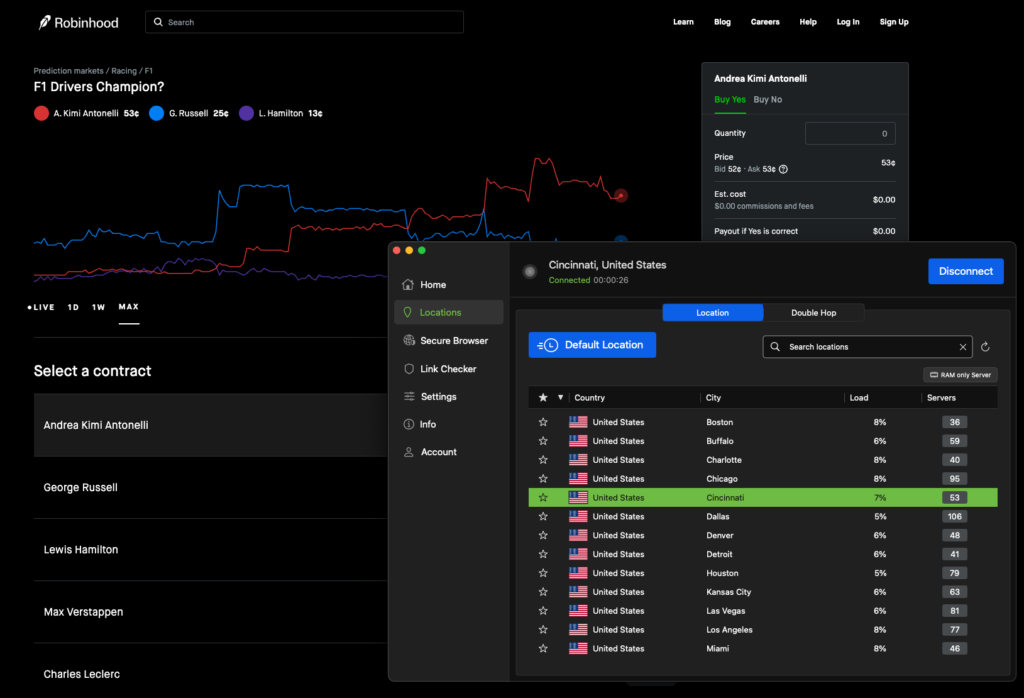Show the LIVE chart range
The width and height of the screenshot is (1024, 698).
pos(41,307)
